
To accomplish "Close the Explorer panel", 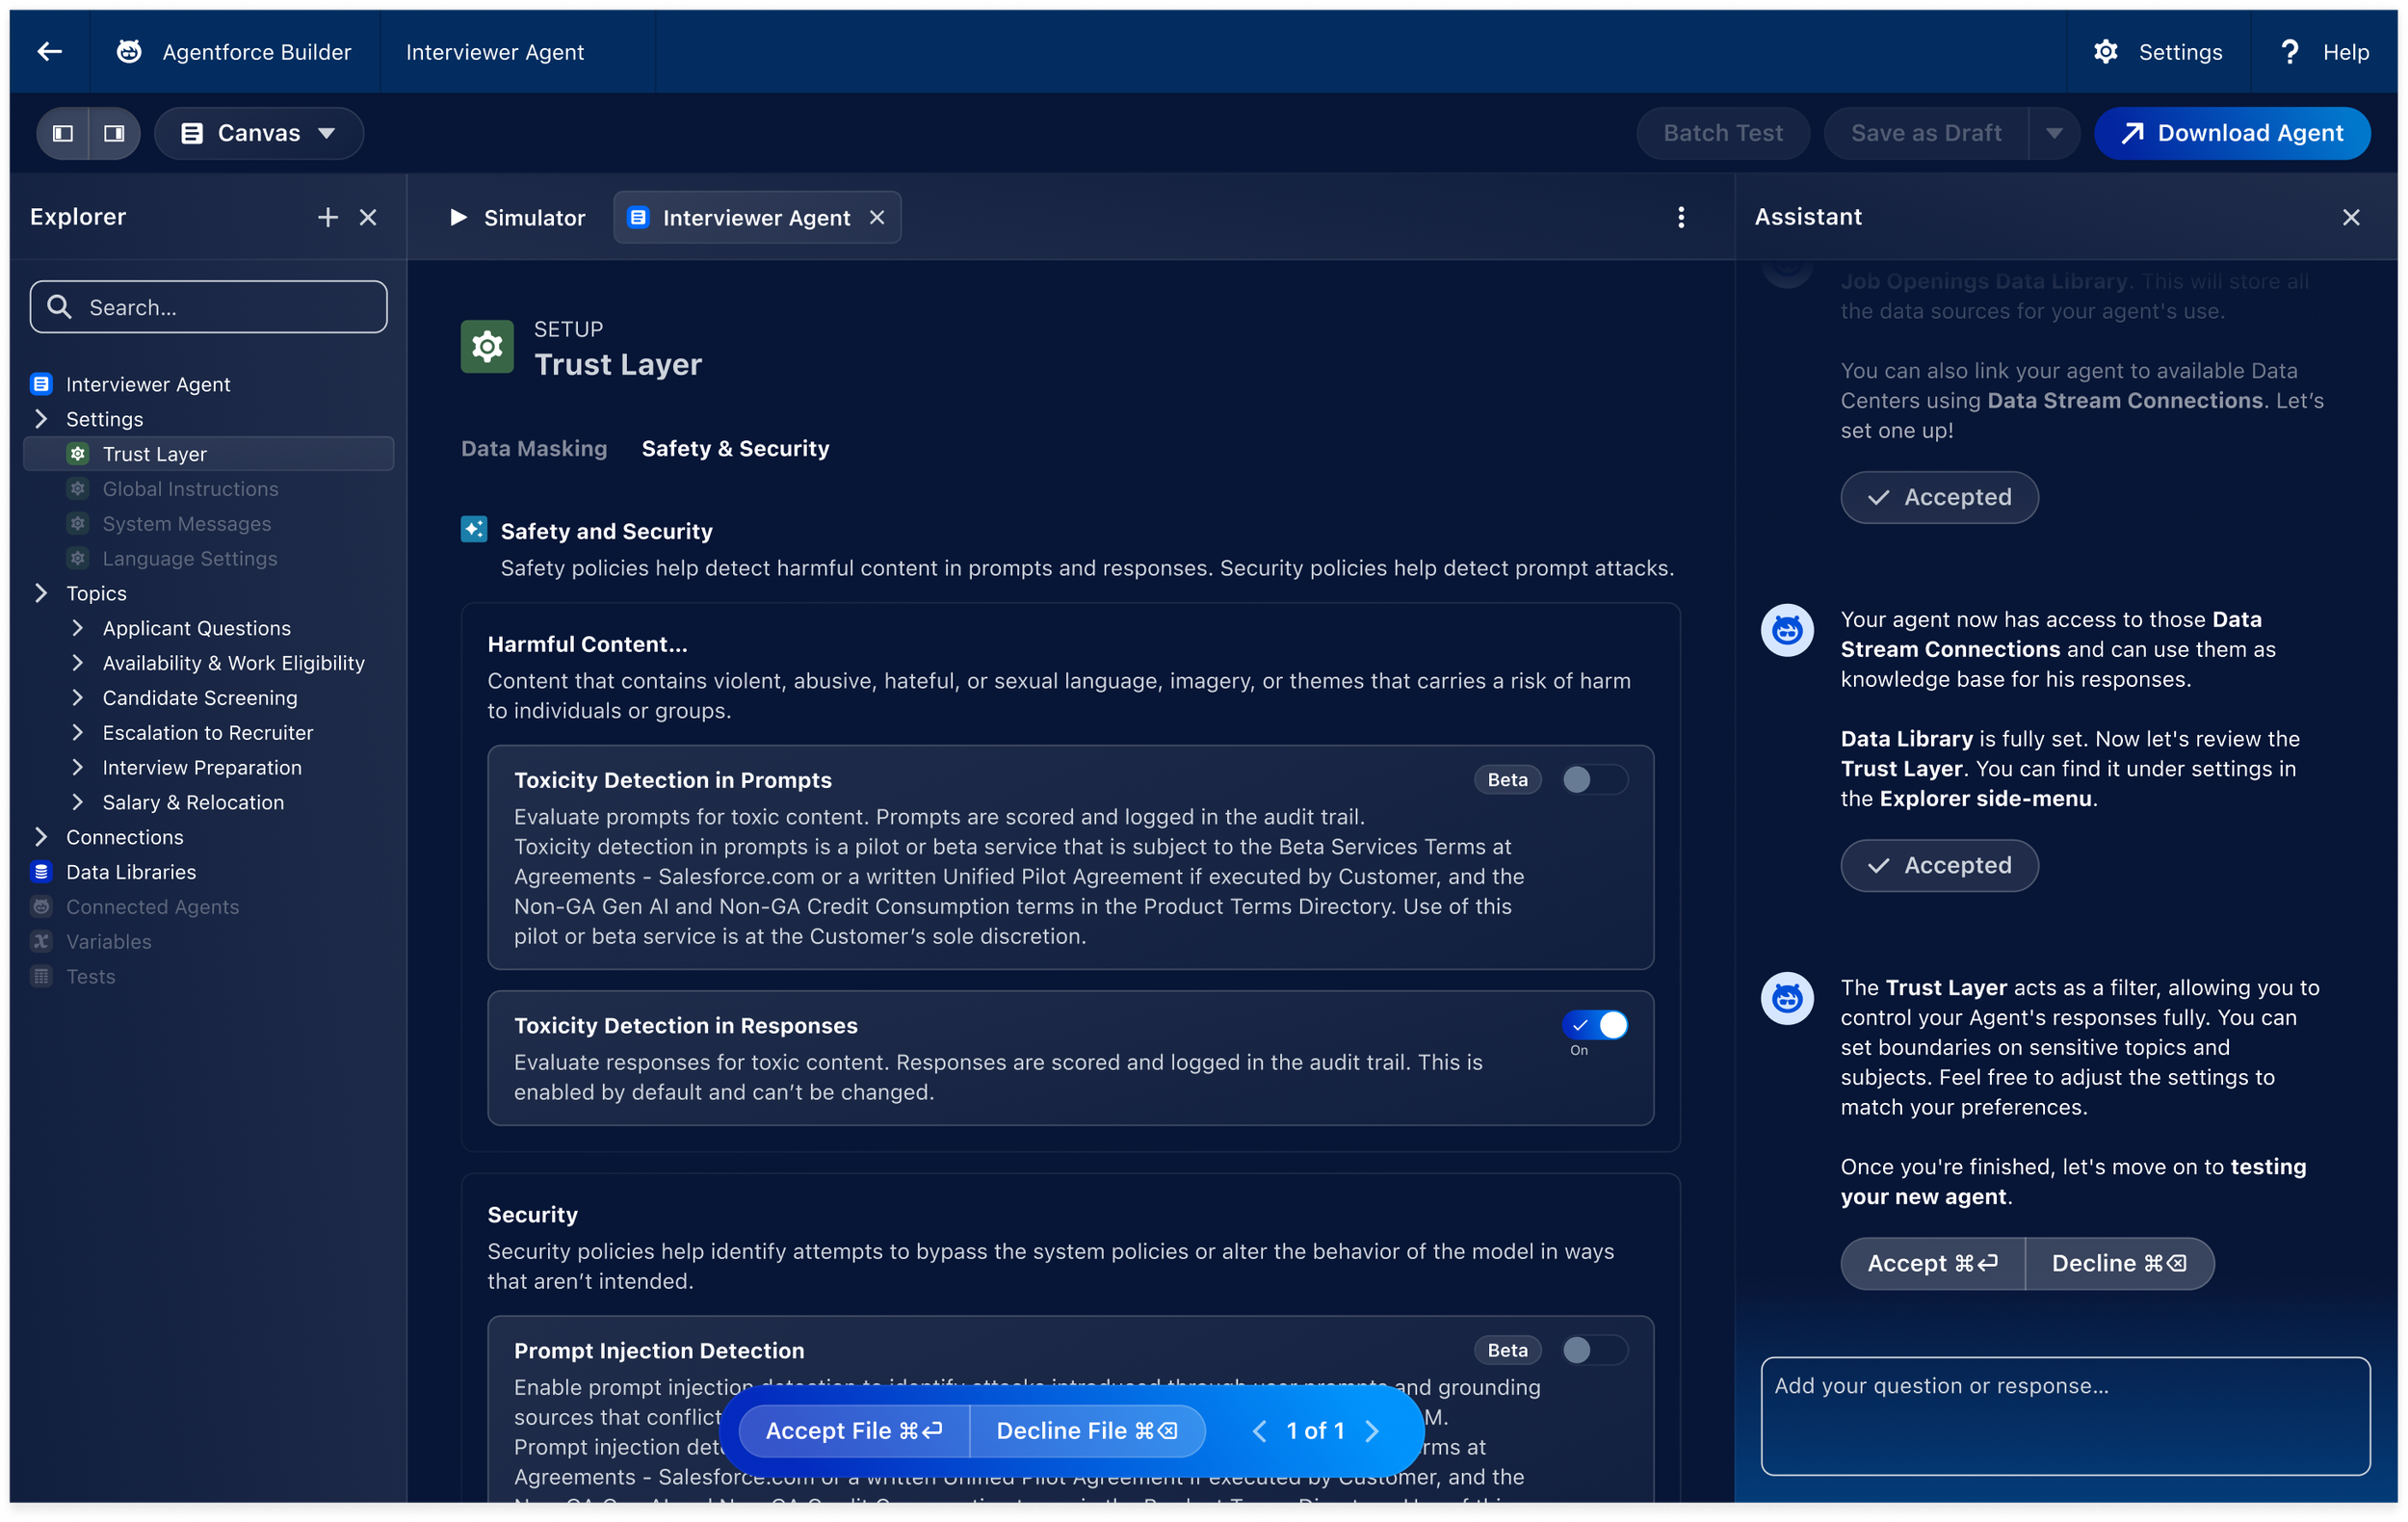I will point(368,217).
